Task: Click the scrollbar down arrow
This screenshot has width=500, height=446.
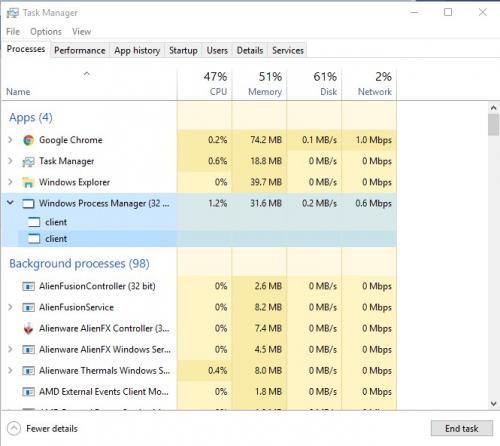Action: pos(494,404)
